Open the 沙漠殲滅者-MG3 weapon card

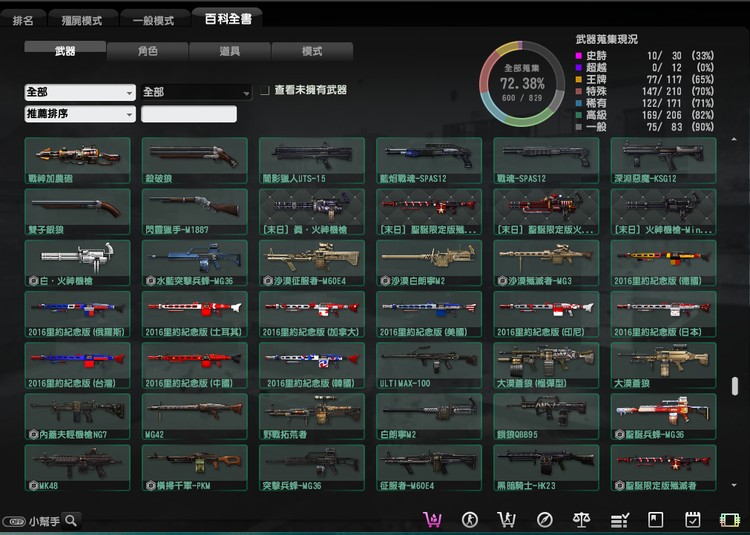point(546,263)
